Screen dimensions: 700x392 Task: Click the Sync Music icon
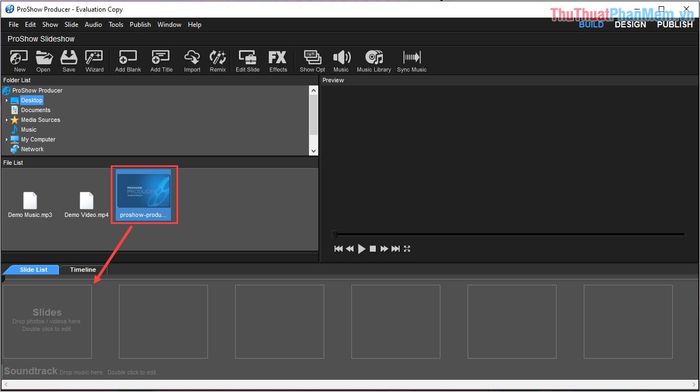tap(412, 61)
